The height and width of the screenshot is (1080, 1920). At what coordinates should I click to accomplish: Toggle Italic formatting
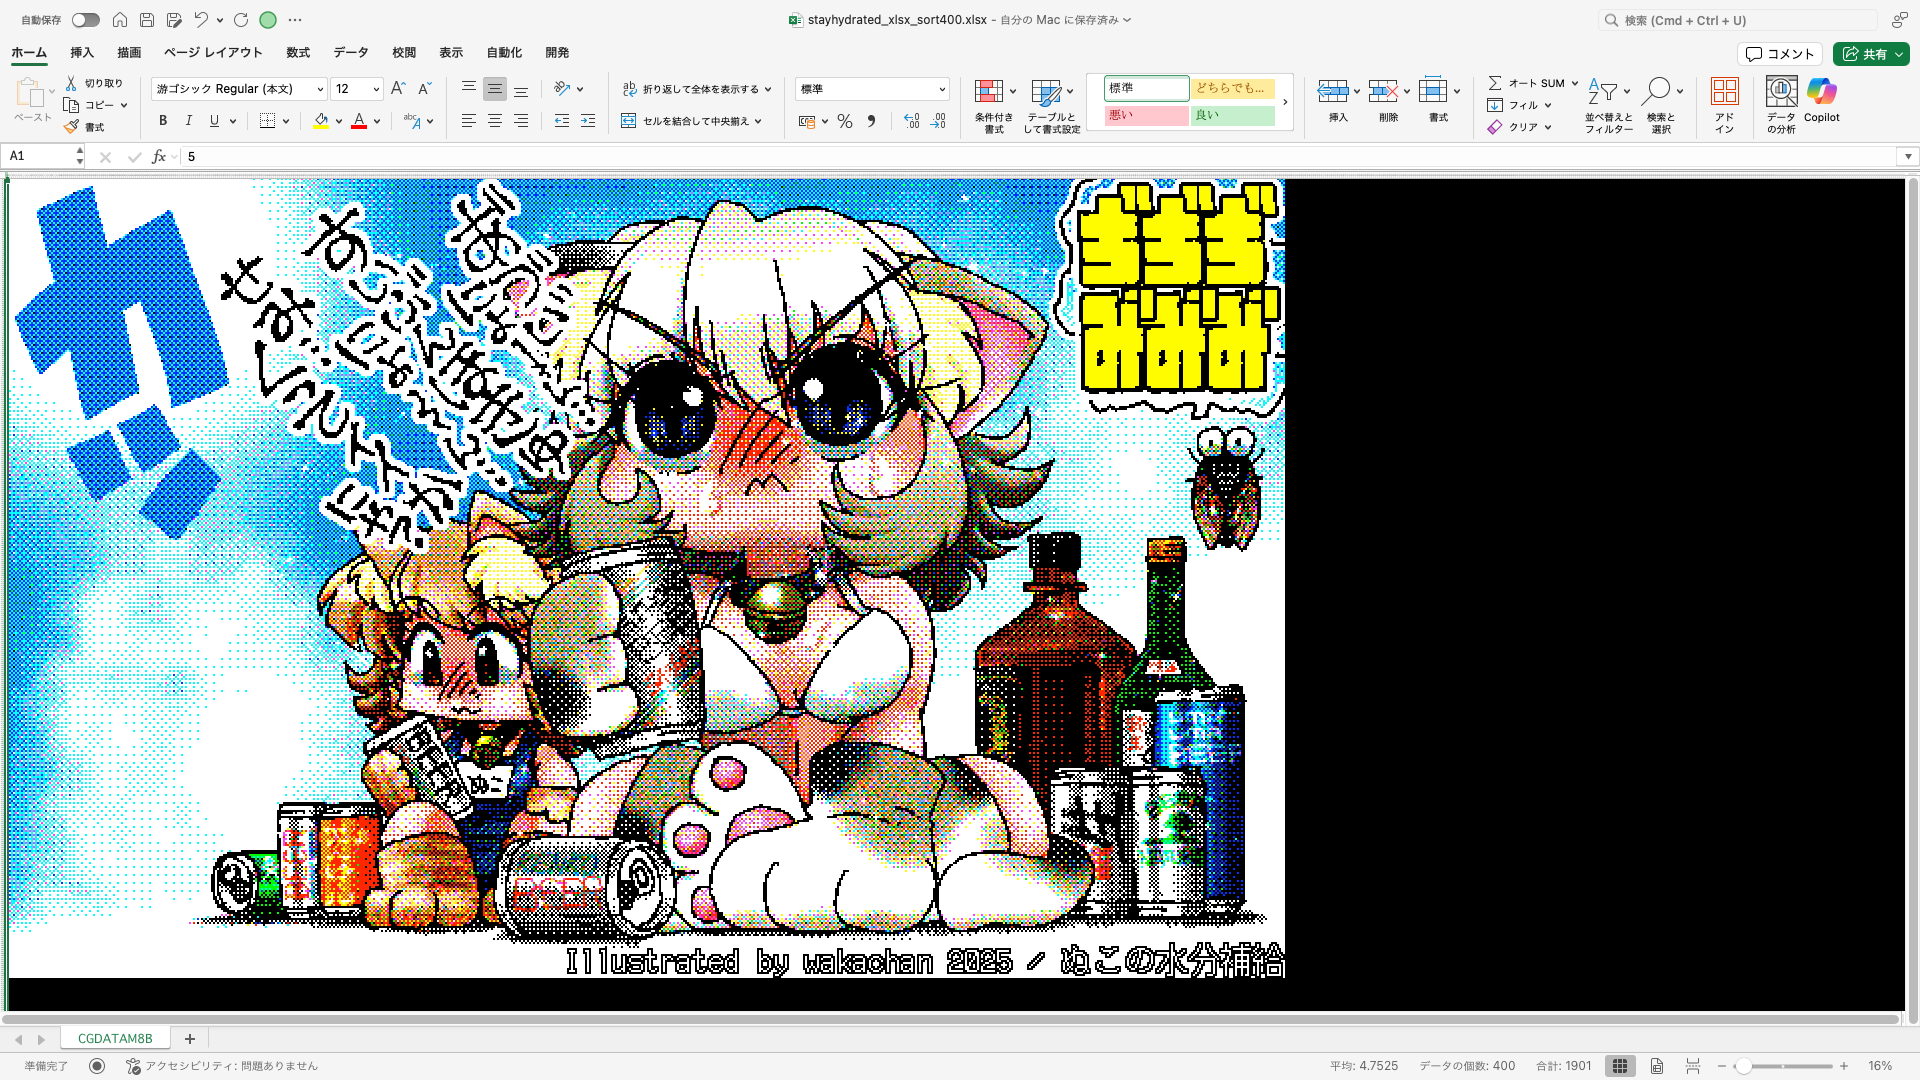pos(188,121)
